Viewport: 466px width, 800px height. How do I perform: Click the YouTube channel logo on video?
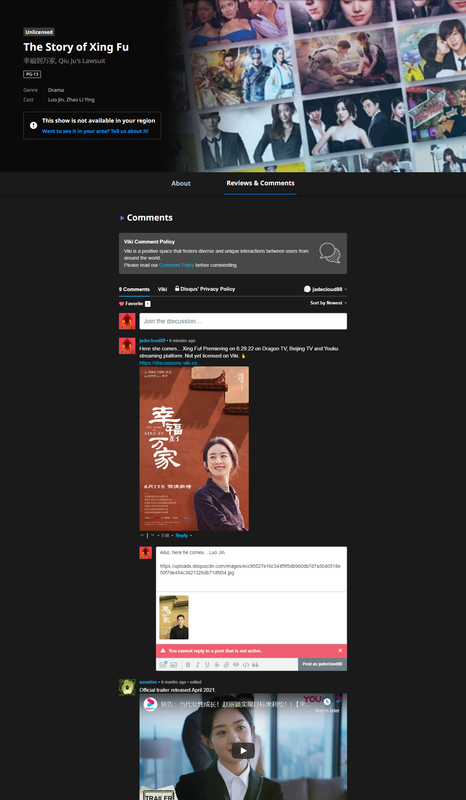pyautogui.click(x=150, y=705)
